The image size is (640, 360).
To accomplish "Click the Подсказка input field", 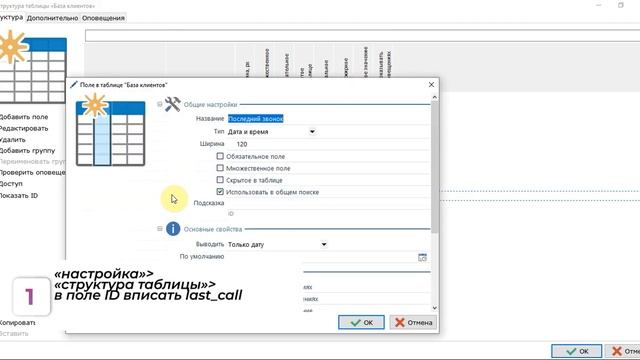I will point(328,203).
